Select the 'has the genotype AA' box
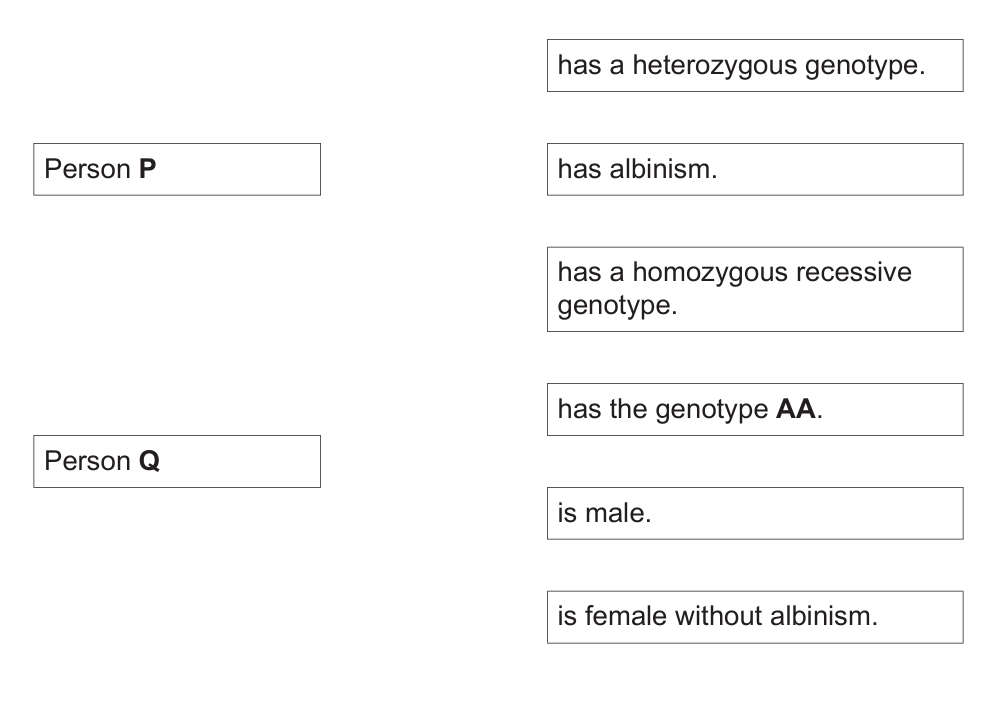The height and width of the screenshot is (705, 1000). pos(755,409)
